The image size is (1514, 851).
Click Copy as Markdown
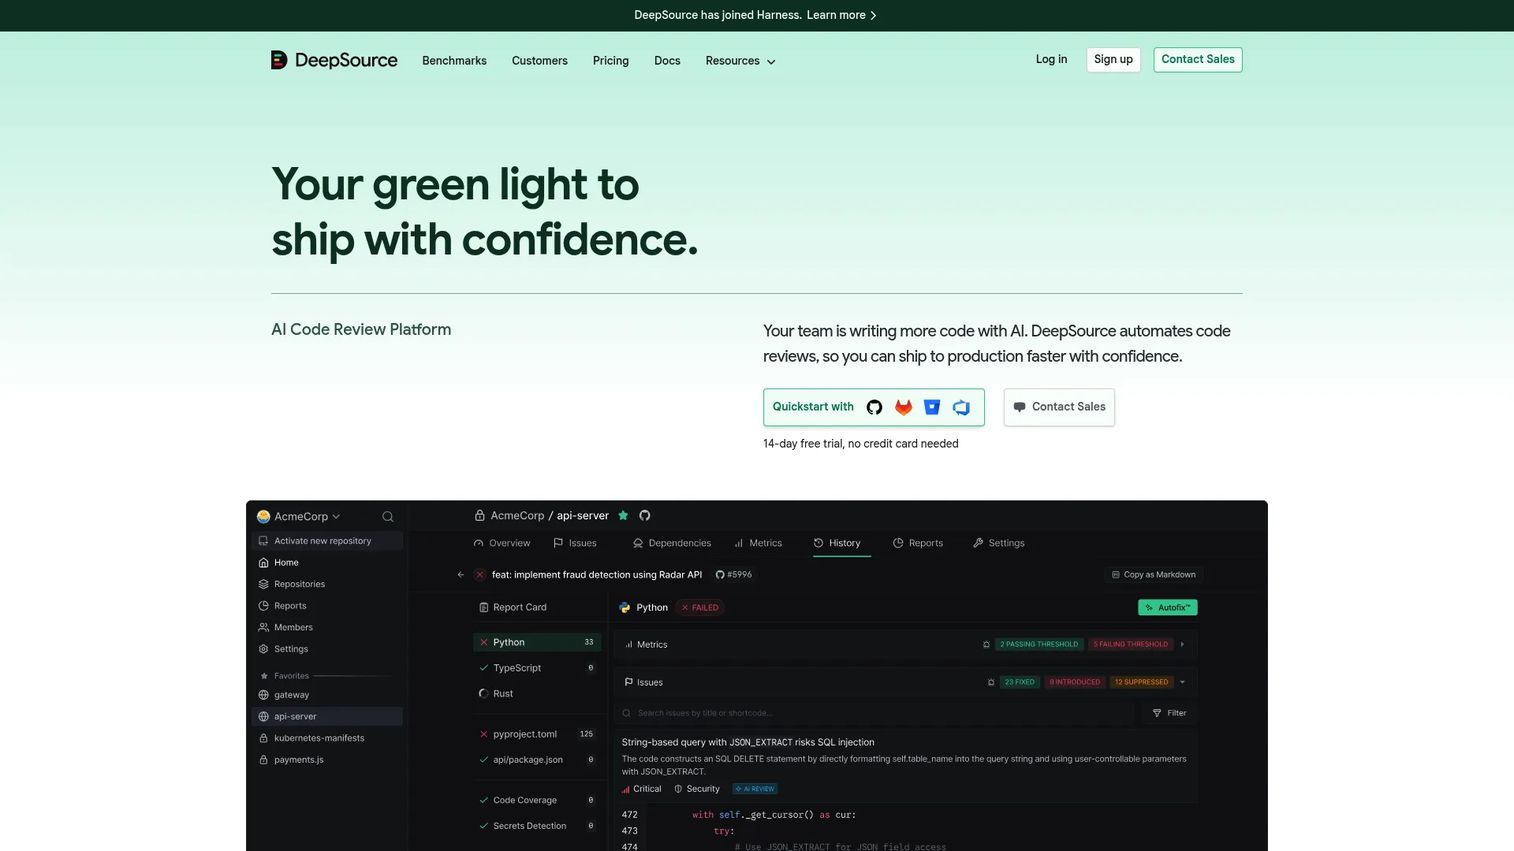[x=1153, y=575]
